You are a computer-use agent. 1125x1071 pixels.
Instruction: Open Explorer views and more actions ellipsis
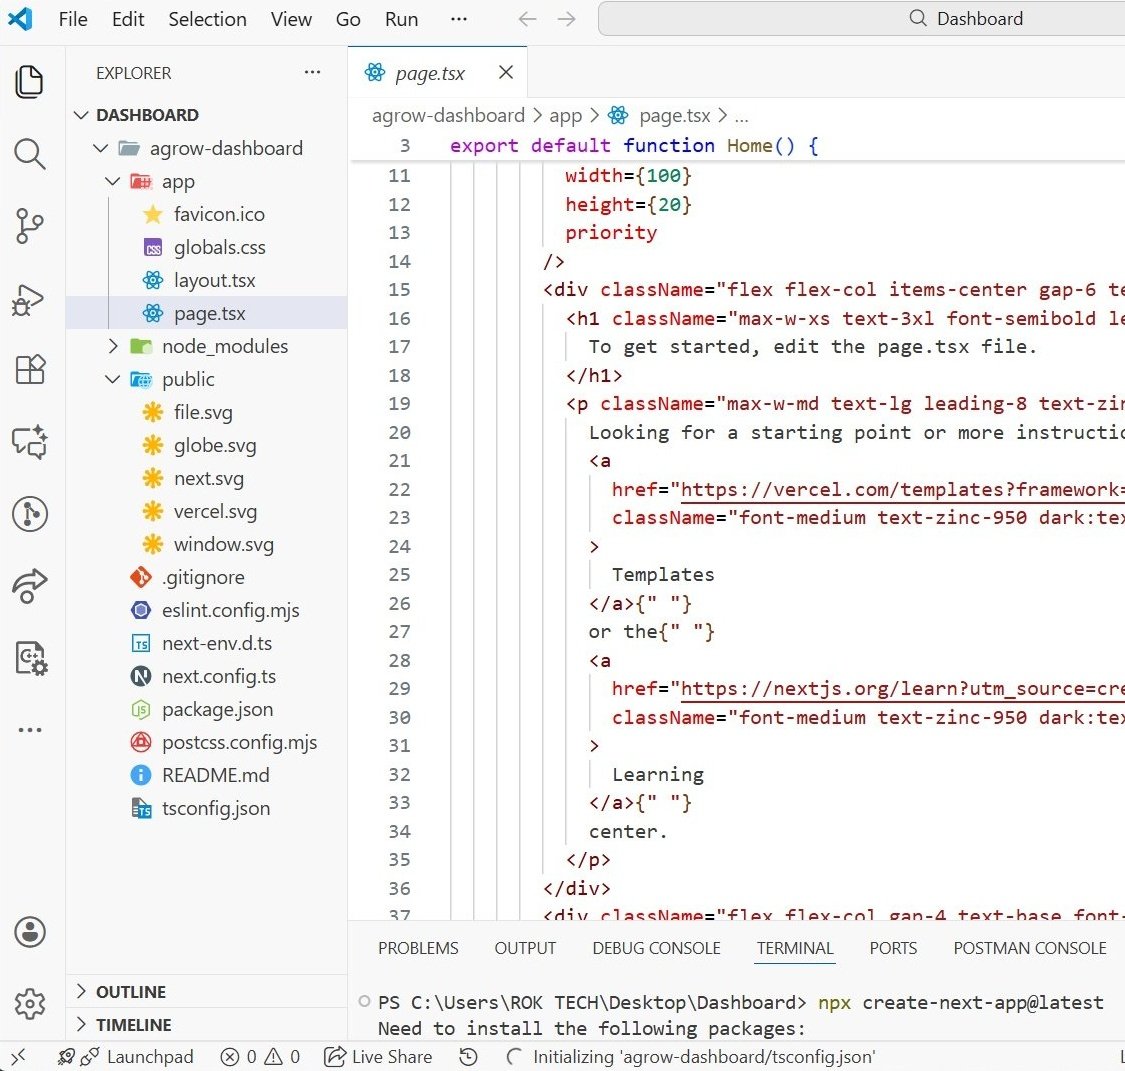click(x=312, y=72)
